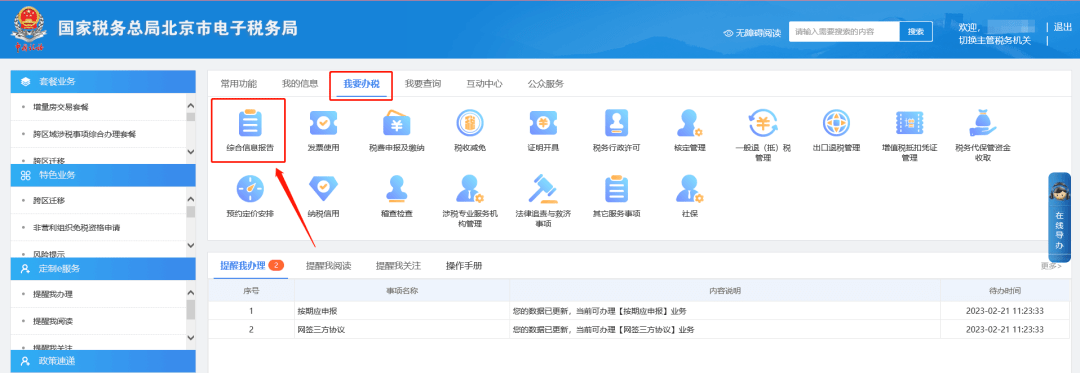Click the 待办时间 column header

click(x=1004, y=291)
